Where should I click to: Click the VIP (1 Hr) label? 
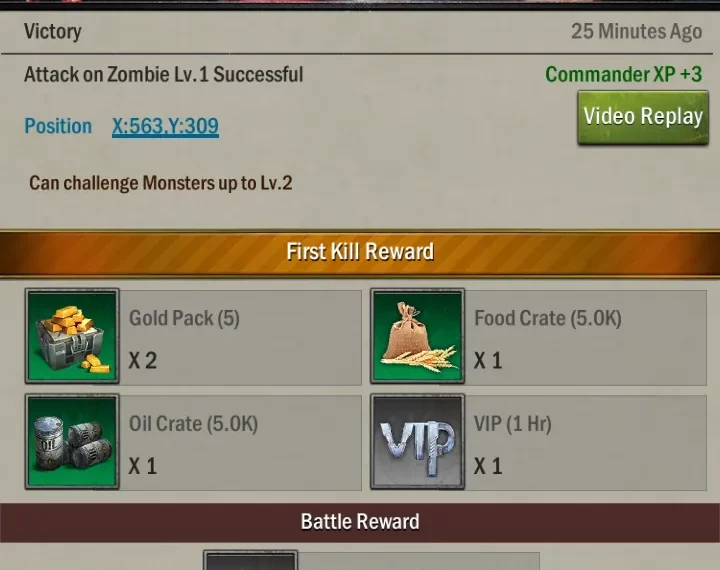click(512, 424)
